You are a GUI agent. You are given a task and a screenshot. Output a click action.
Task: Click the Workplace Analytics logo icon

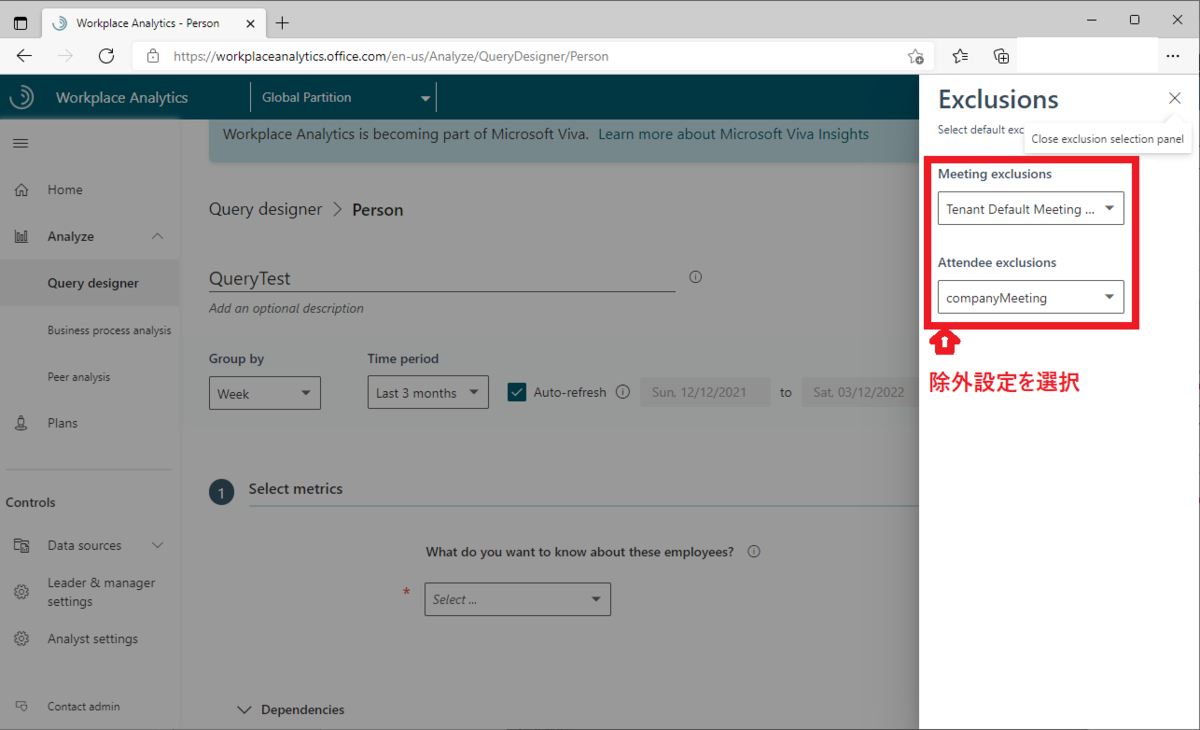click(x=22, y=97)
